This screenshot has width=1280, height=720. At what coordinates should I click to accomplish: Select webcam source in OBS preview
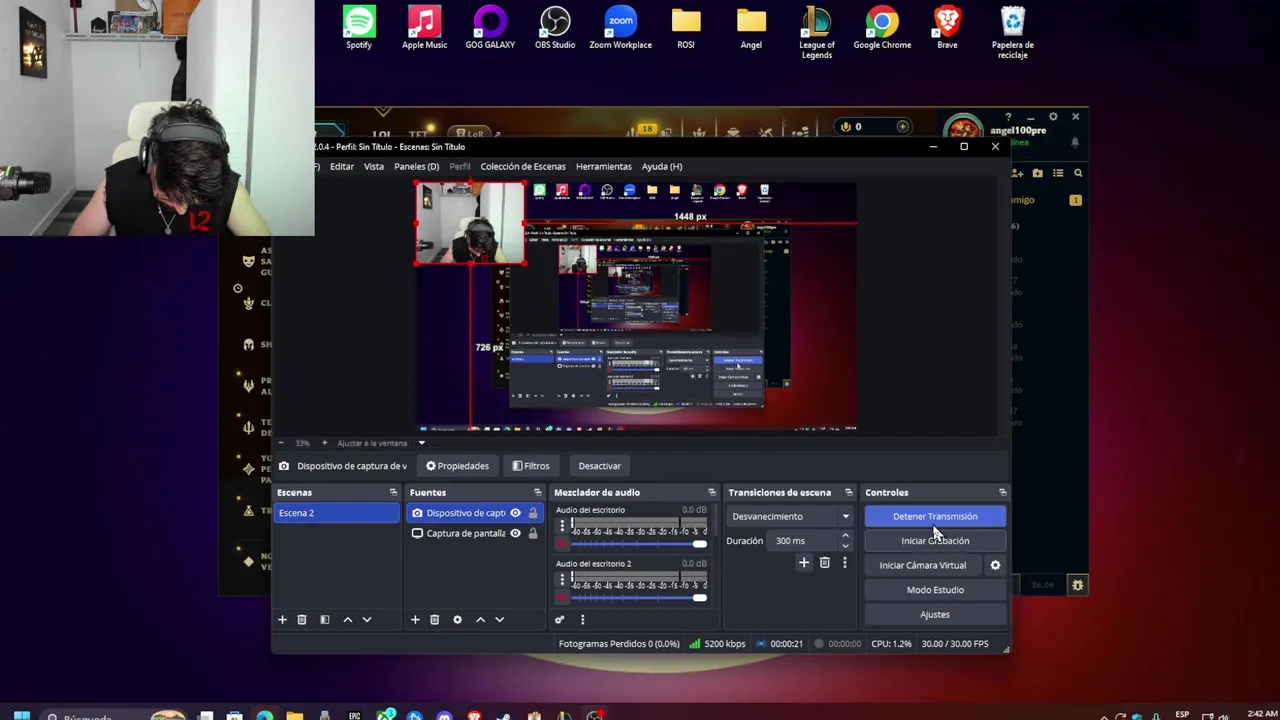470,223
